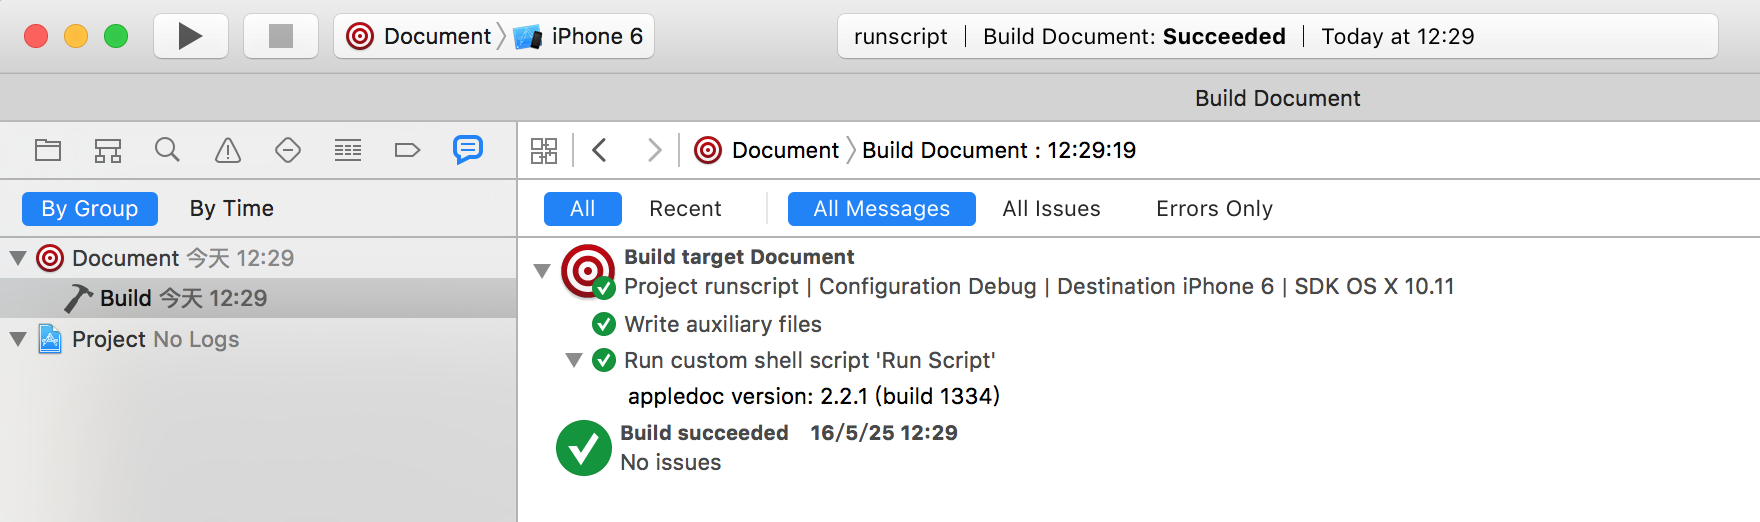1760x522 pixels.
Task: Click the target icon in jump bar
Action: coord(708,150)
